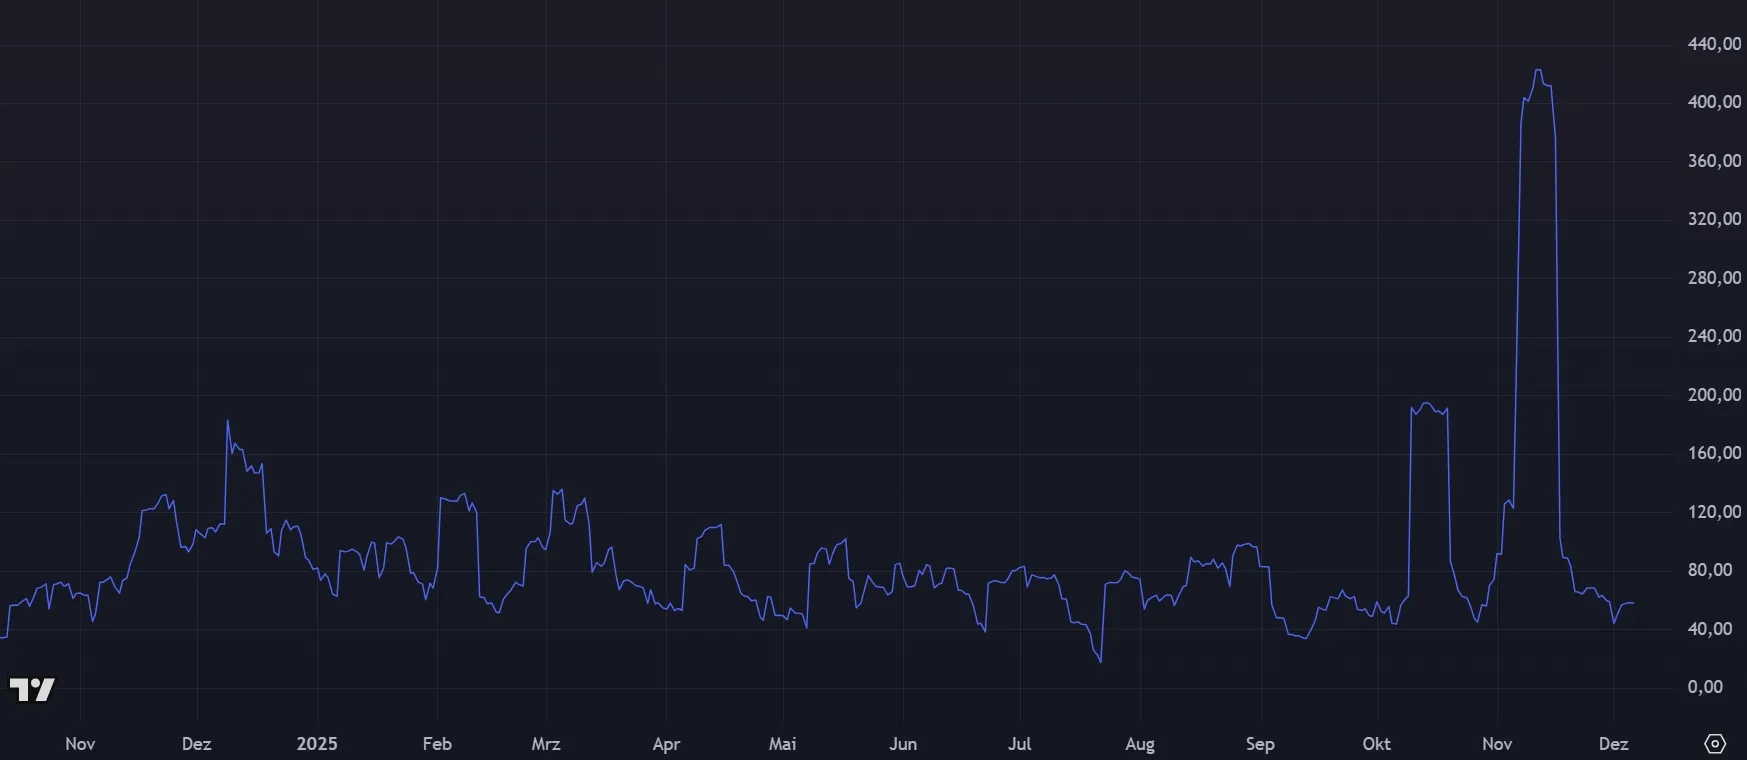The width and height of the screenshot is (1747, 760).
Task: Click the line's lowest point before Aug
Action: [x=1101, y=661]
